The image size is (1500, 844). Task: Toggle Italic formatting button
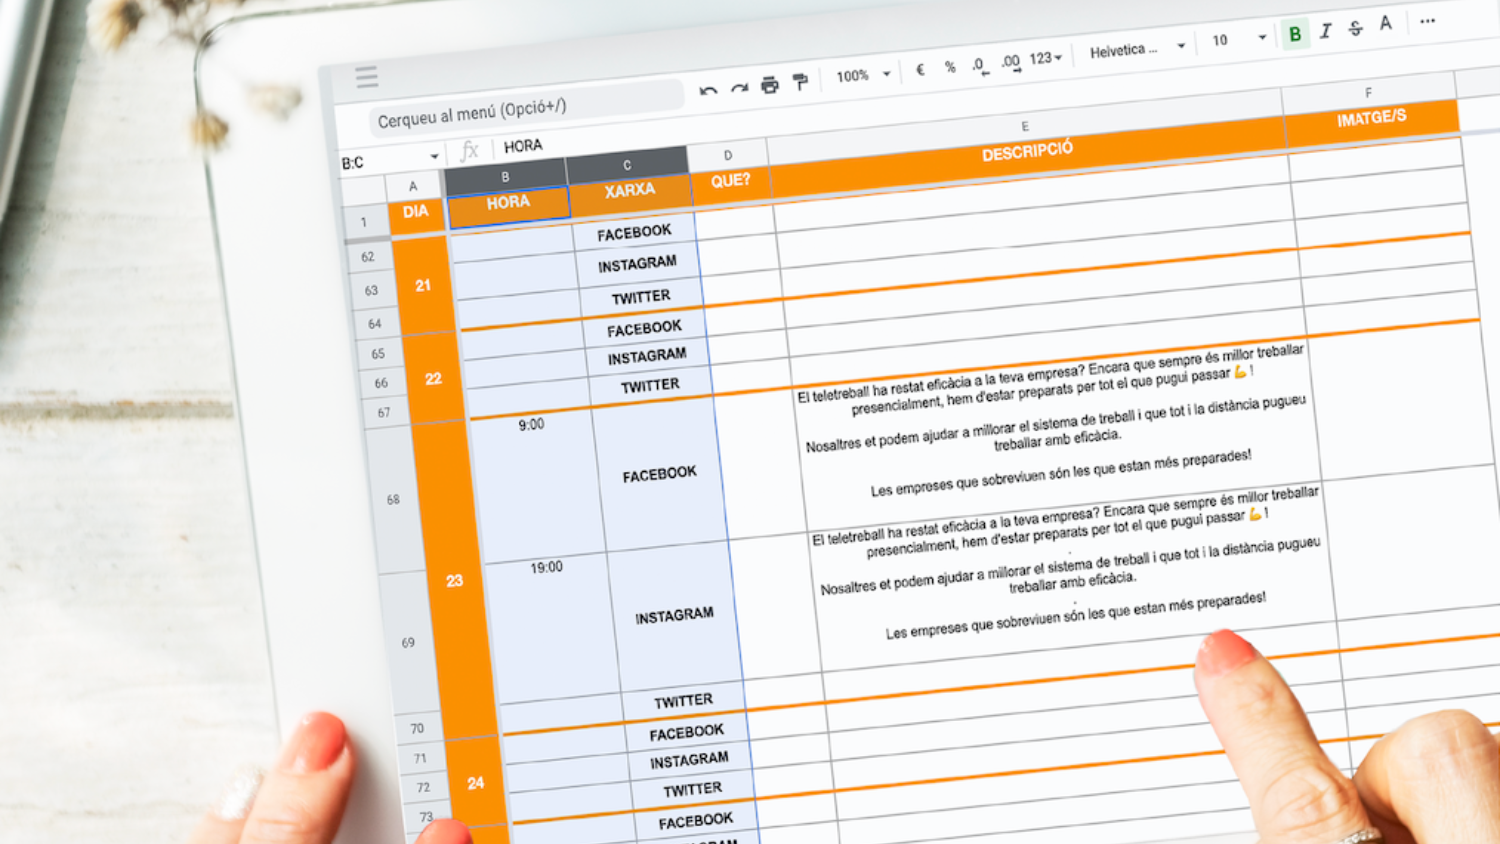tap(1325, 31)
